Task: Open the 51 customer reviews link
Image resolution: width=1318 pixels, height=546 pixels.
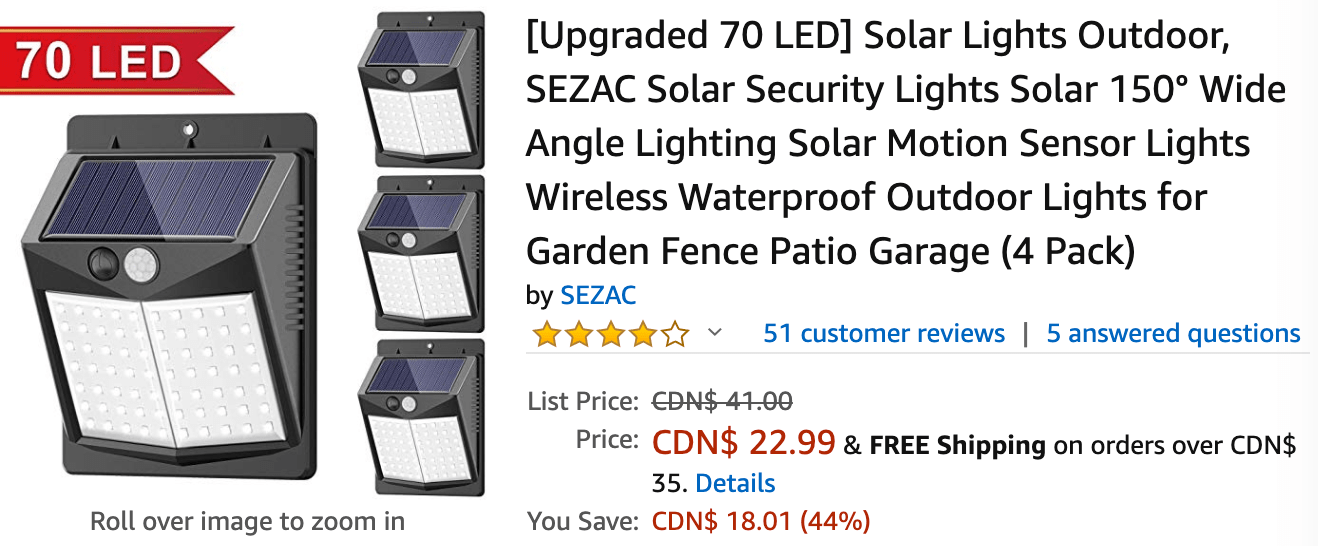Action: point(884,333)
